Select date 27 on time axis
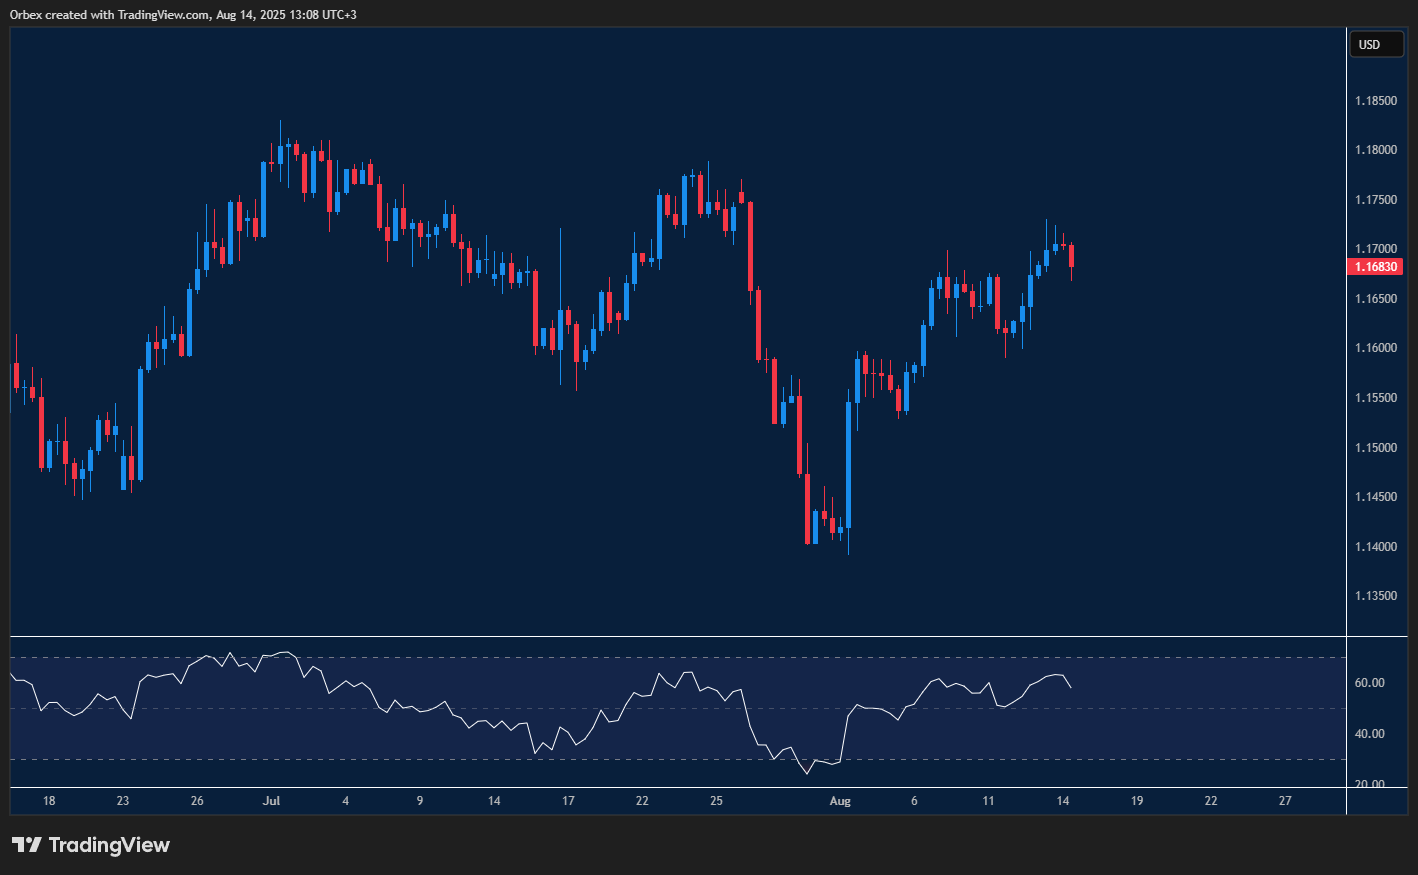This screenshot has width=1418, height=875. (1285, 801)
